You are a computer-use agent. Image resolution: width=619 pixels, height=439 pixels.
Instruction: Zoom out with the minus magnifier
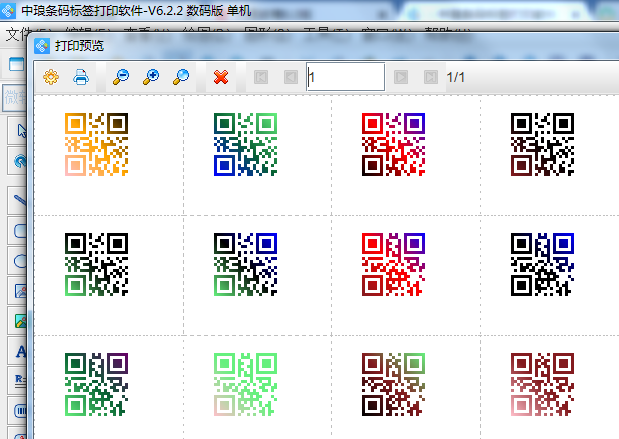120,77
